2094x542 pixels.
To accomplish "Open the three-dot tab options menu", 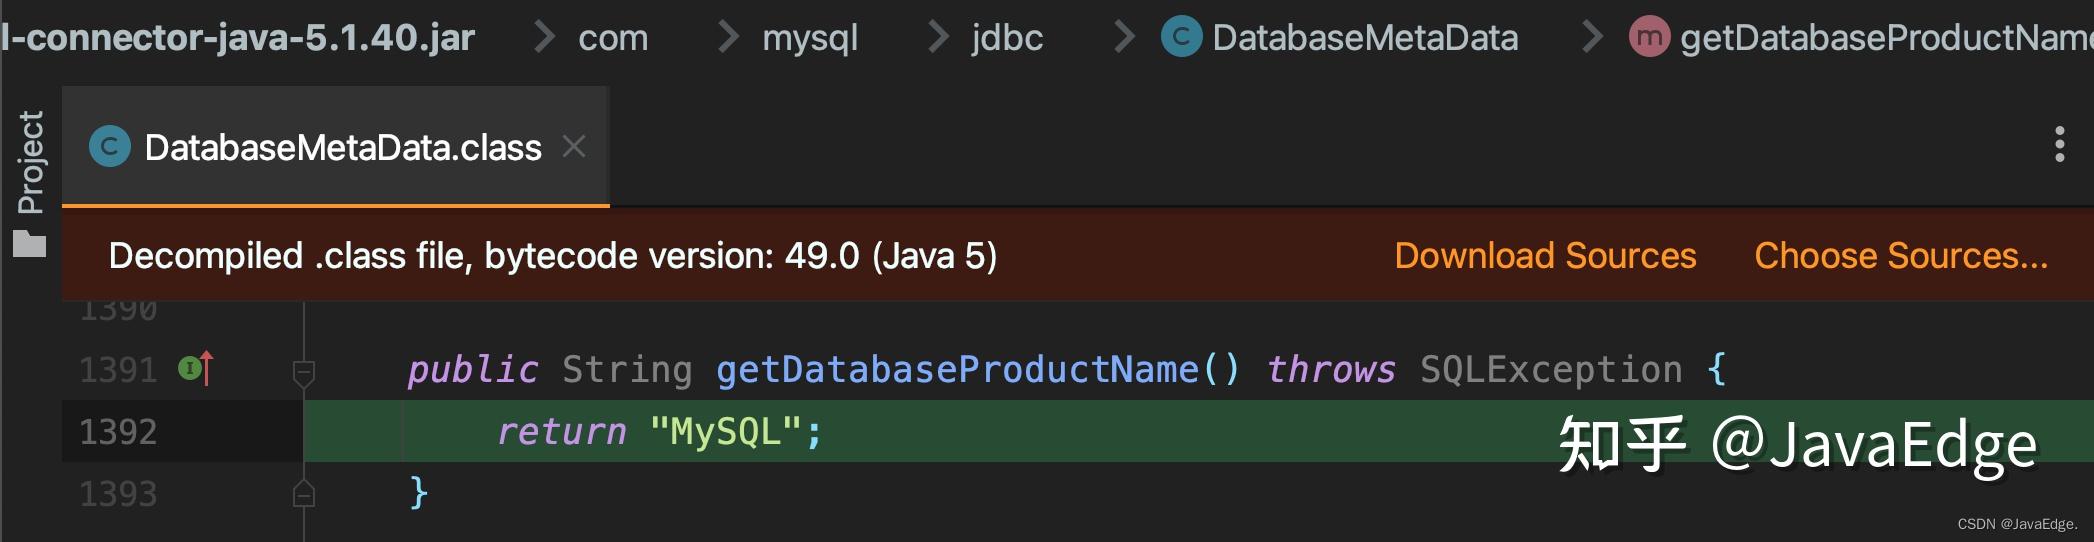I will click(x=2059, y=145).
